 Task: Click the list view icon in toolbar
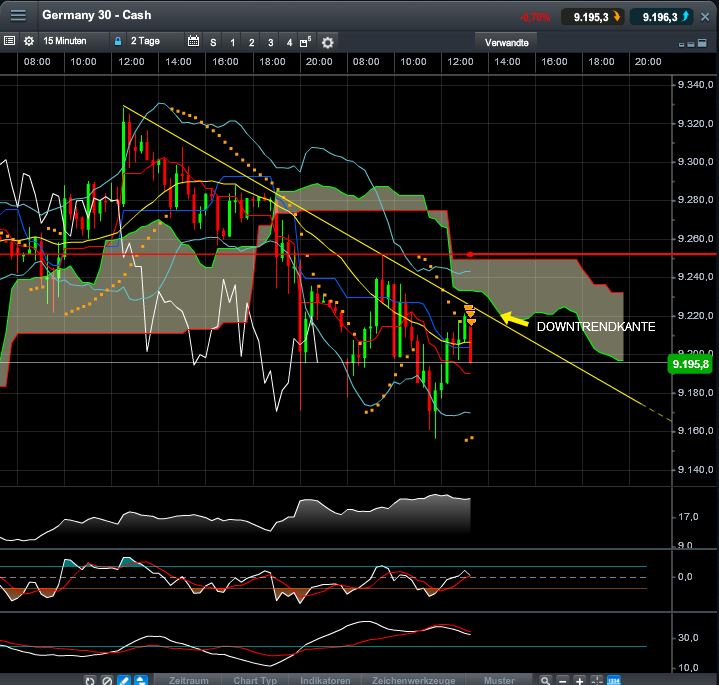coord(9,42)
